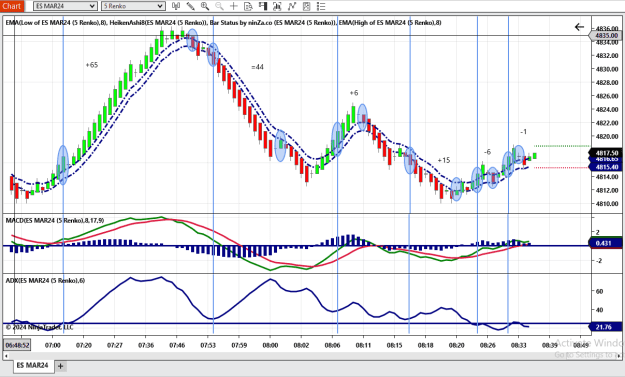Click the =44 annotation text

(x=257, y=67)
